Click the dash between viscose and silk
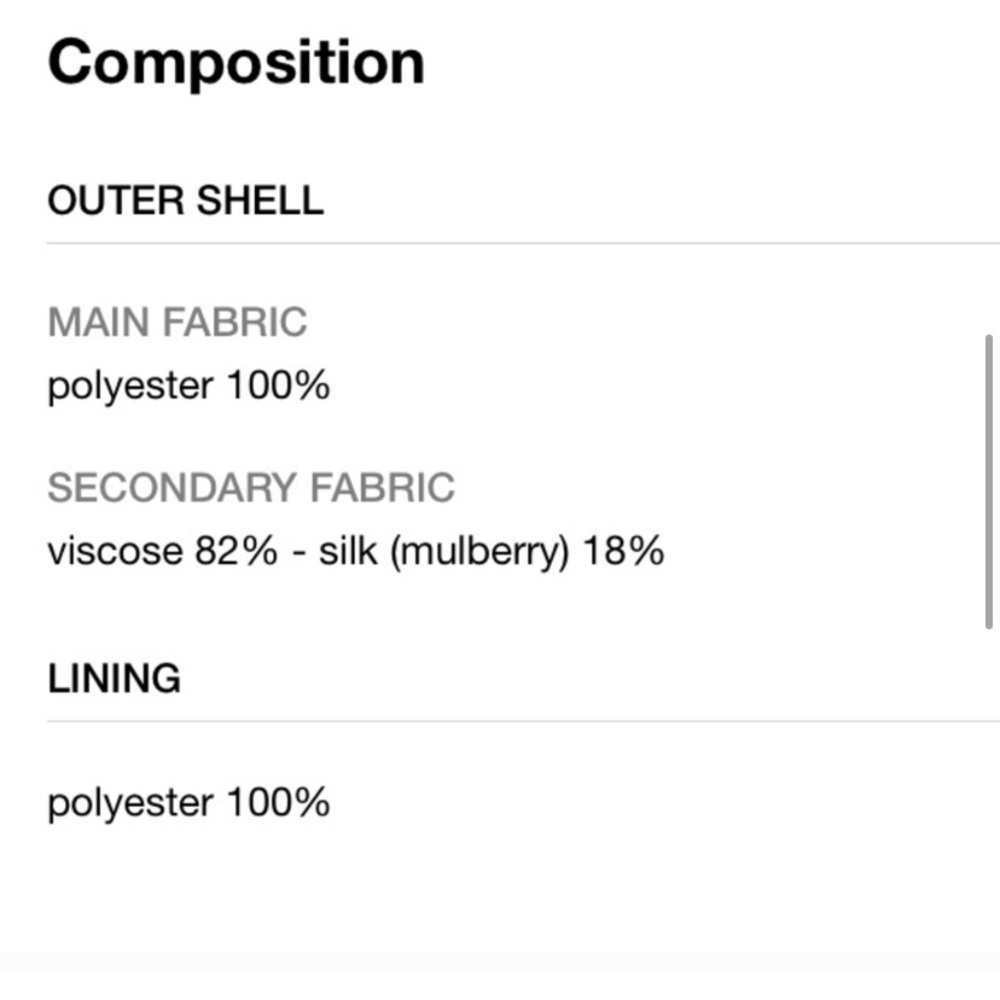Screen dimensions: 1000x1000 [298, 552]
